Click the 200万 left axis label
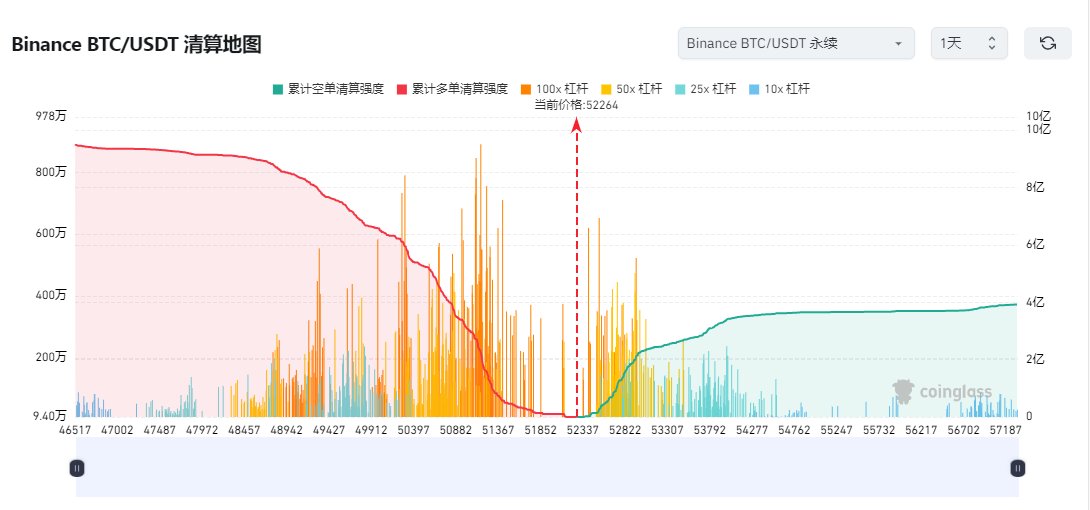Image resolution: width=1090 pixels, height=510 pixels. (x=51, y=358)
